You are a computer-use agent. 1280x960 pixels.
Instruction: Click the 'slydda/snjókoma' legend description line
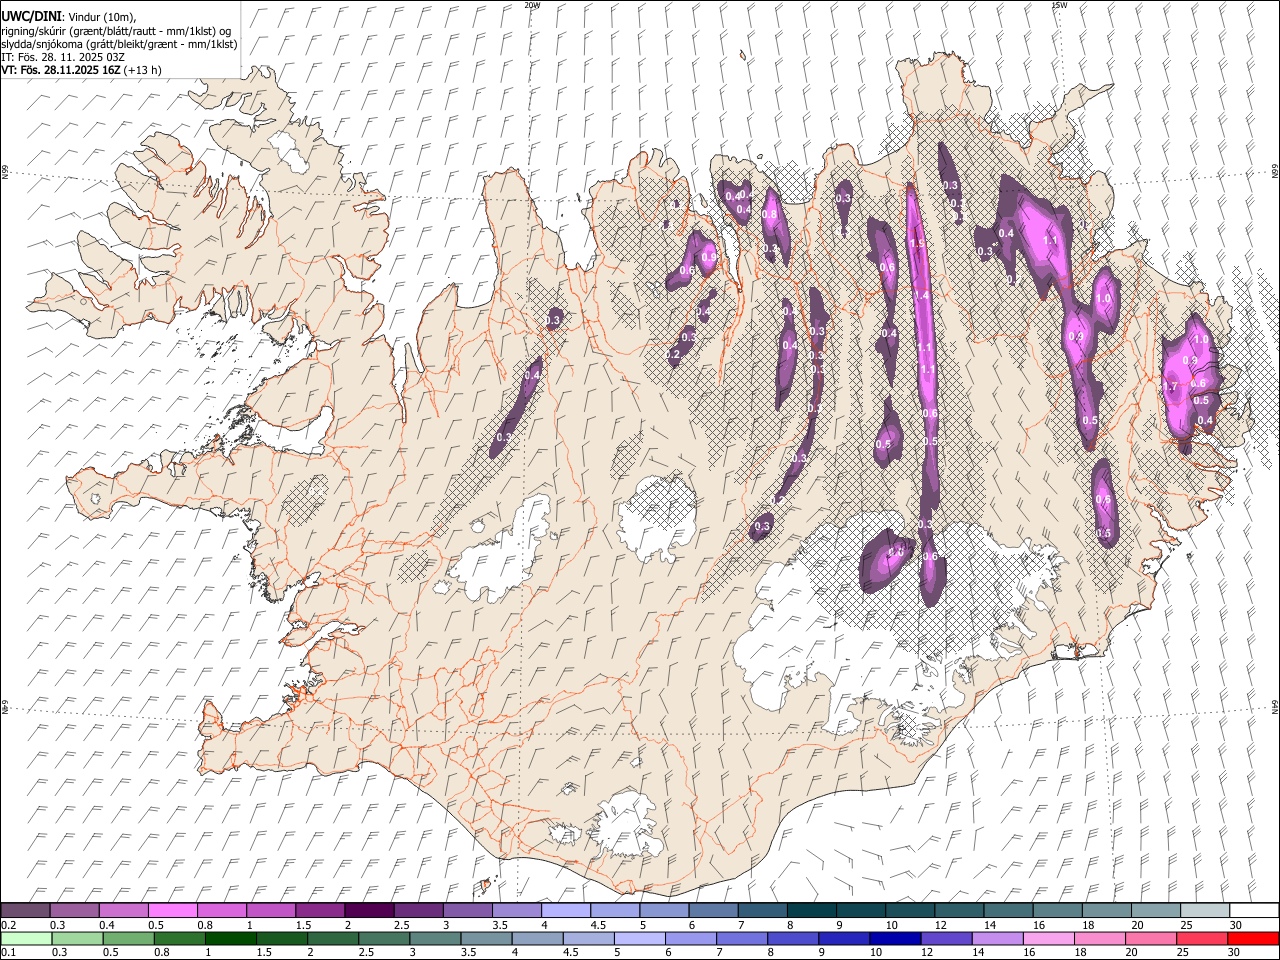(119, 44)
